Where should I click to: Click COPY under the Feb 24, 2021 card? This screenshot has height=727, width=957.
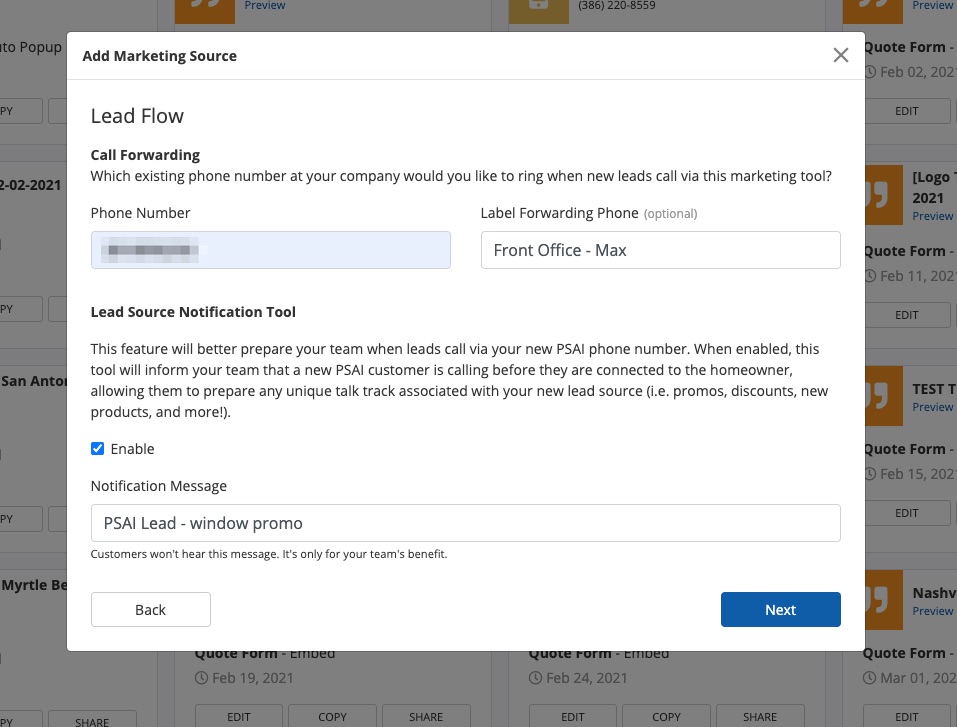click(666, 717)
